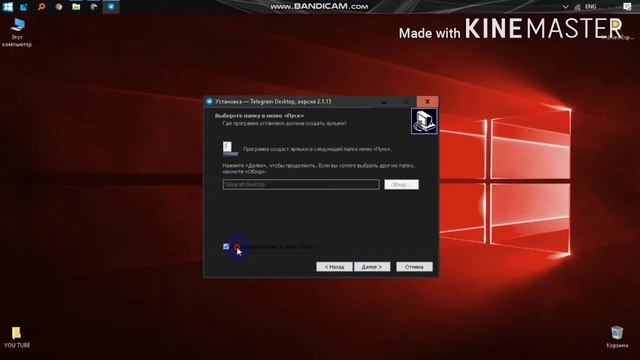Screen dimensions: 640x360
Task: Select the YOU TUBE desktop folder
Action: [17, 337]
